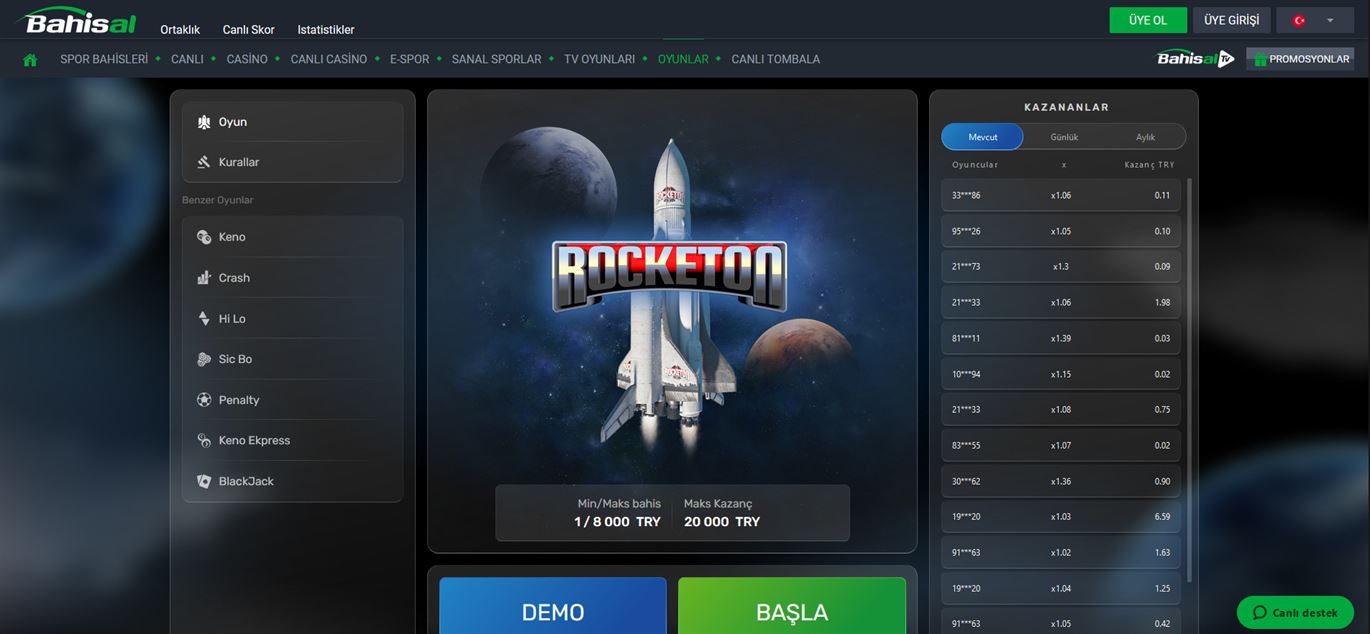Click the Hi Lo arrows icon
Image resolution: width=1370 pixels, height=634 pixels.
click(204, 319)
